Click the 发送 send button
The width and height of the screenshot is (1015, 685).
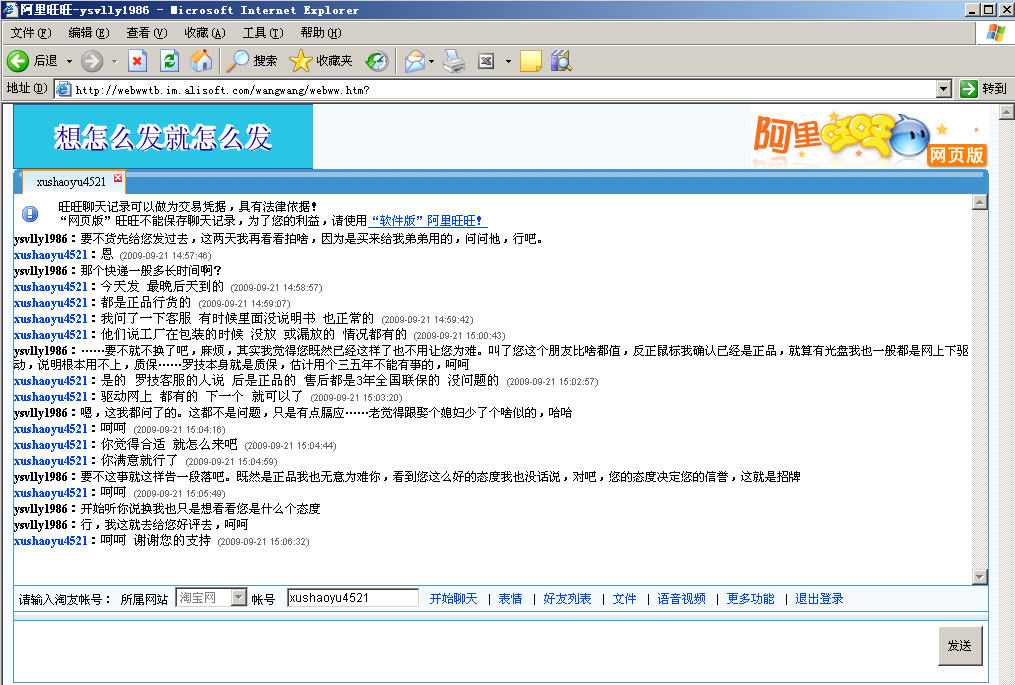[960, 646]
